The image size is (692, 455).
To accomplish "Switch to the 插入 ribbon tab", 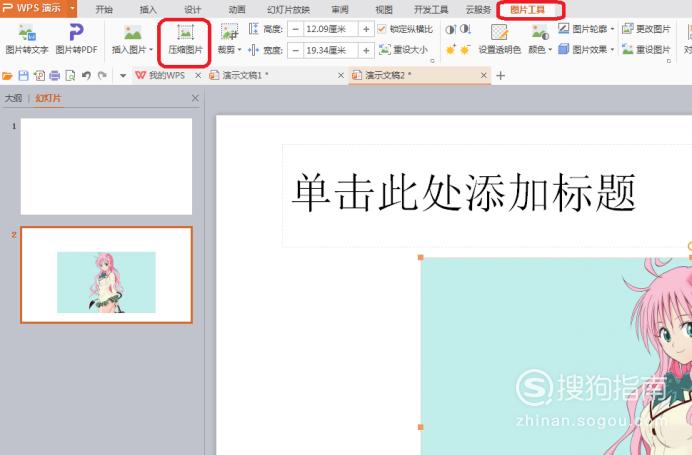I will pos(148,9).
